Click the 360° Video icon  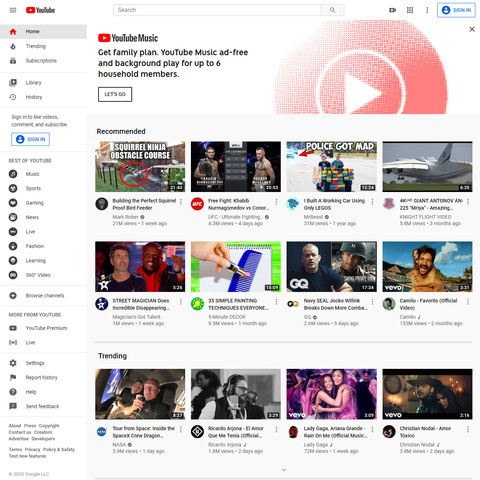click(x=13, y=275)
